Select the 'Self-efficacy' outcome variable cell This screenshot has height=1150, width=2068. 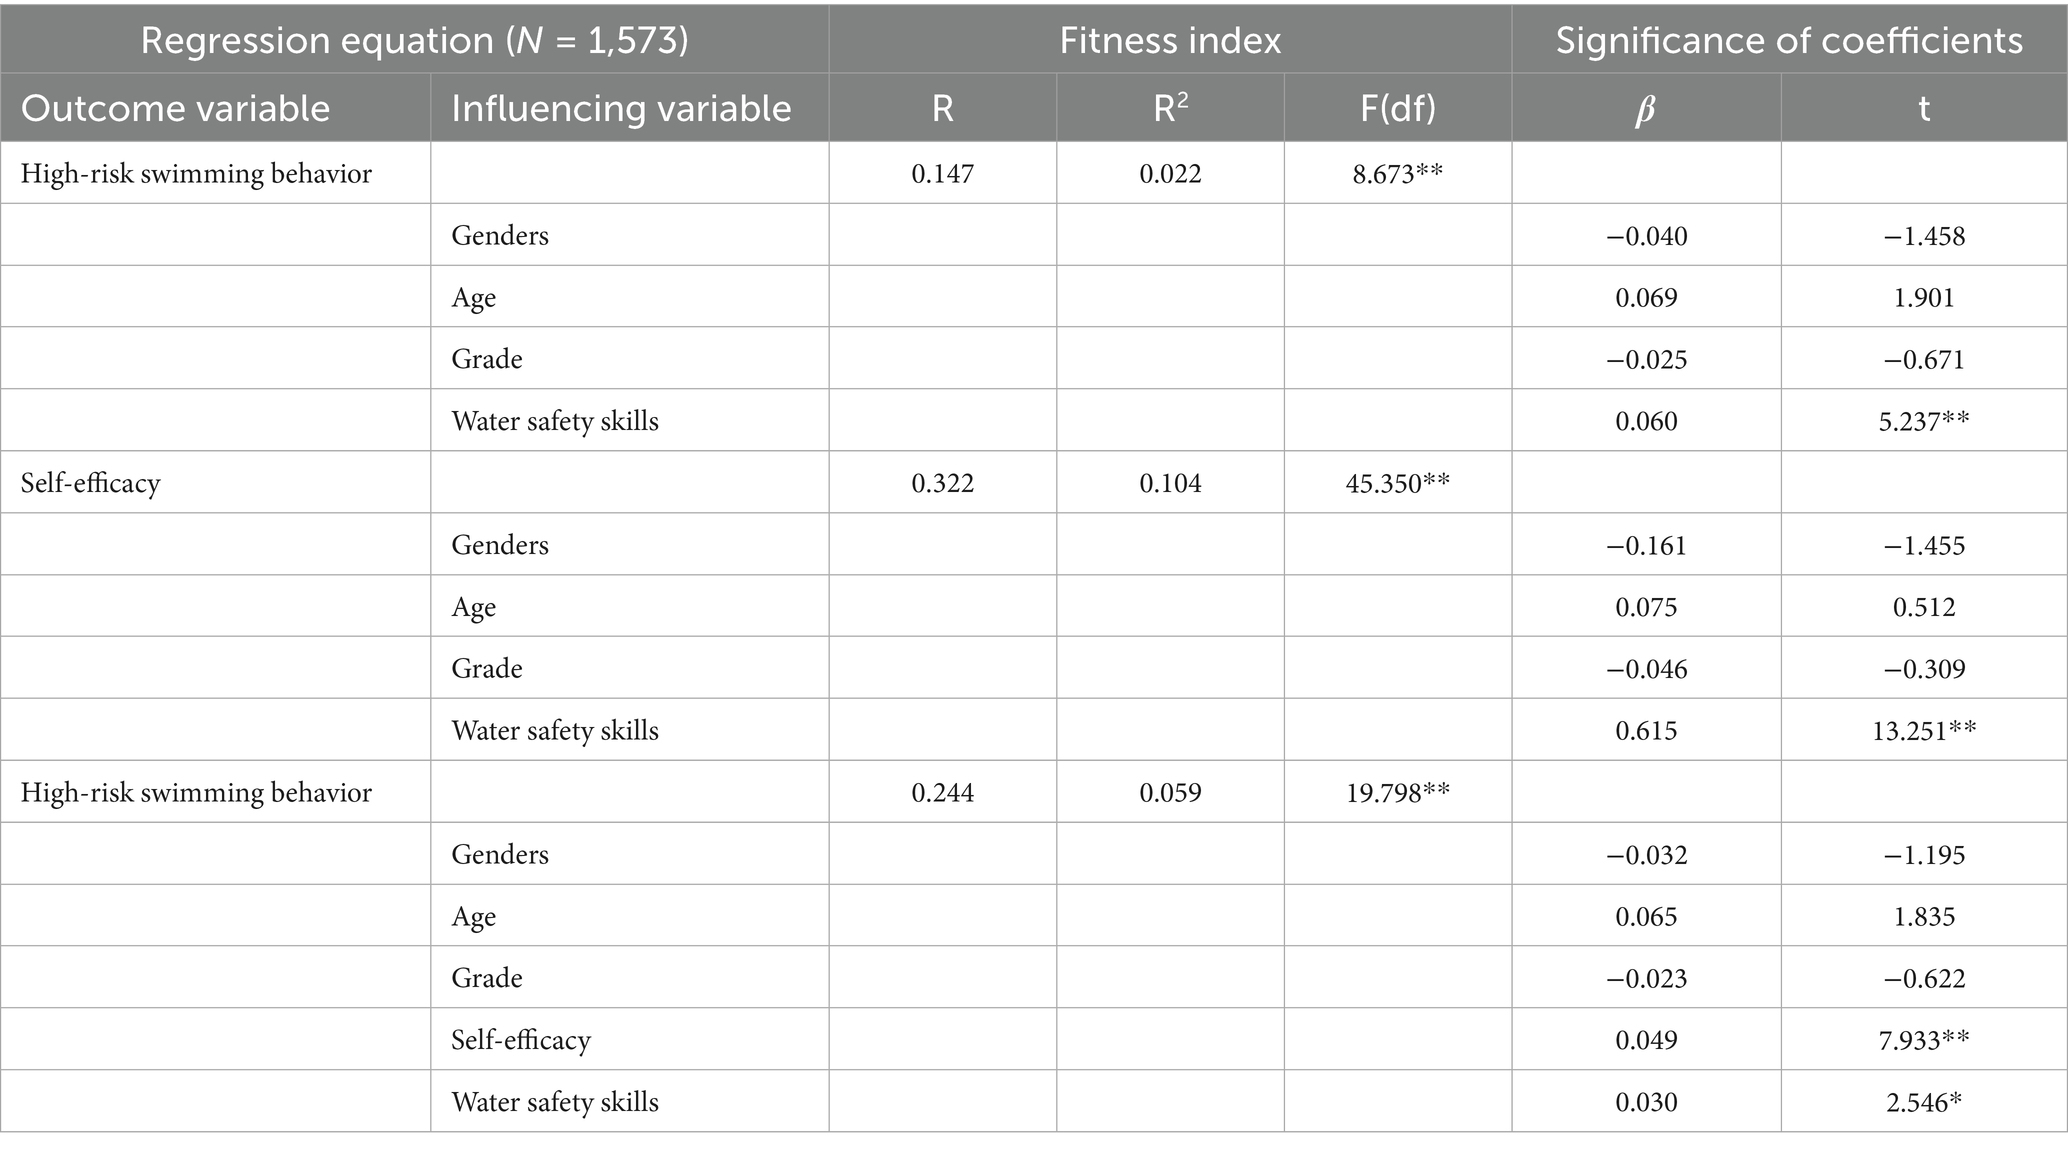tap(91, 483)
